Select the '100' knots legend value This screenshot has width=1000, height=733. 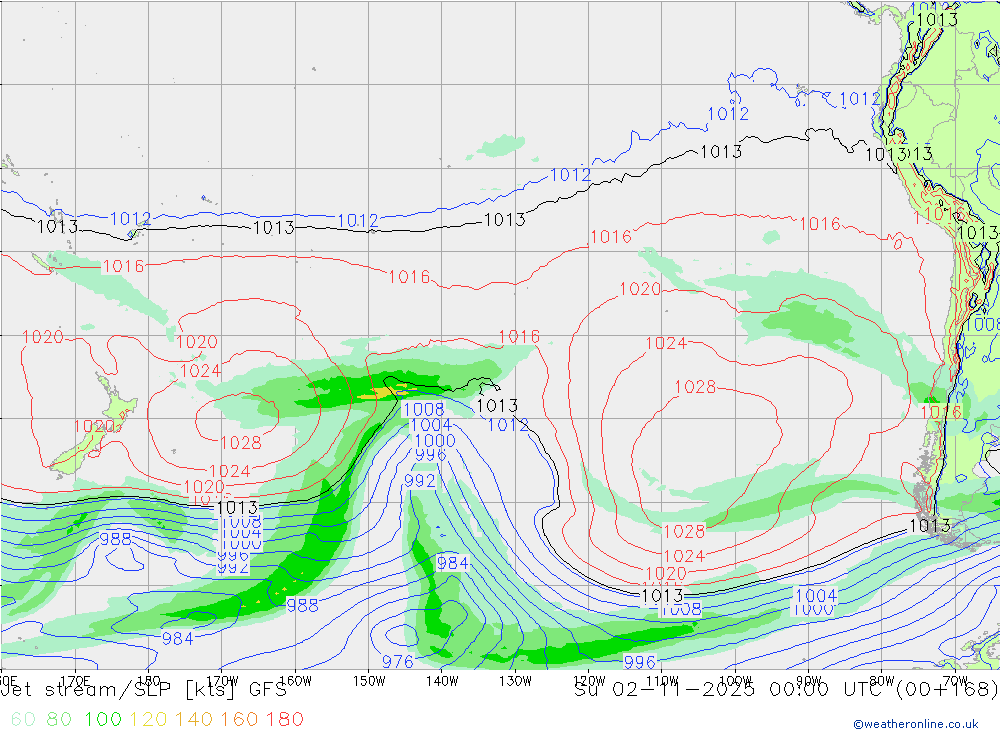coord(103,720)
